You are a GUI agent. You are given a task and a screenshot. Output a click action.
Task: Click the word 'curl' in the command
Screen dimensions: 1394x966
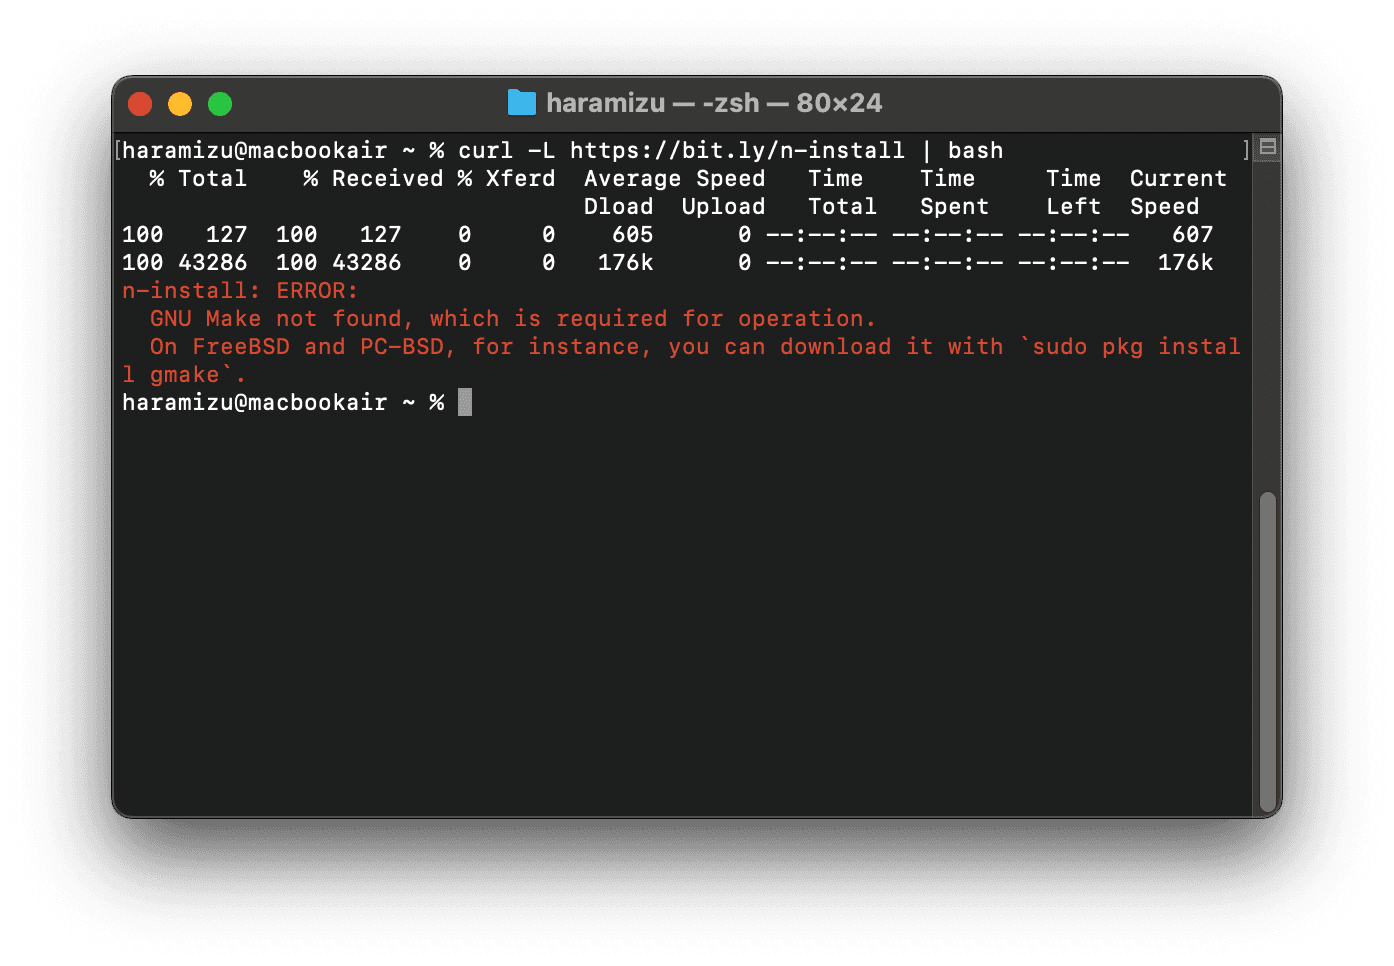(485, 150)
